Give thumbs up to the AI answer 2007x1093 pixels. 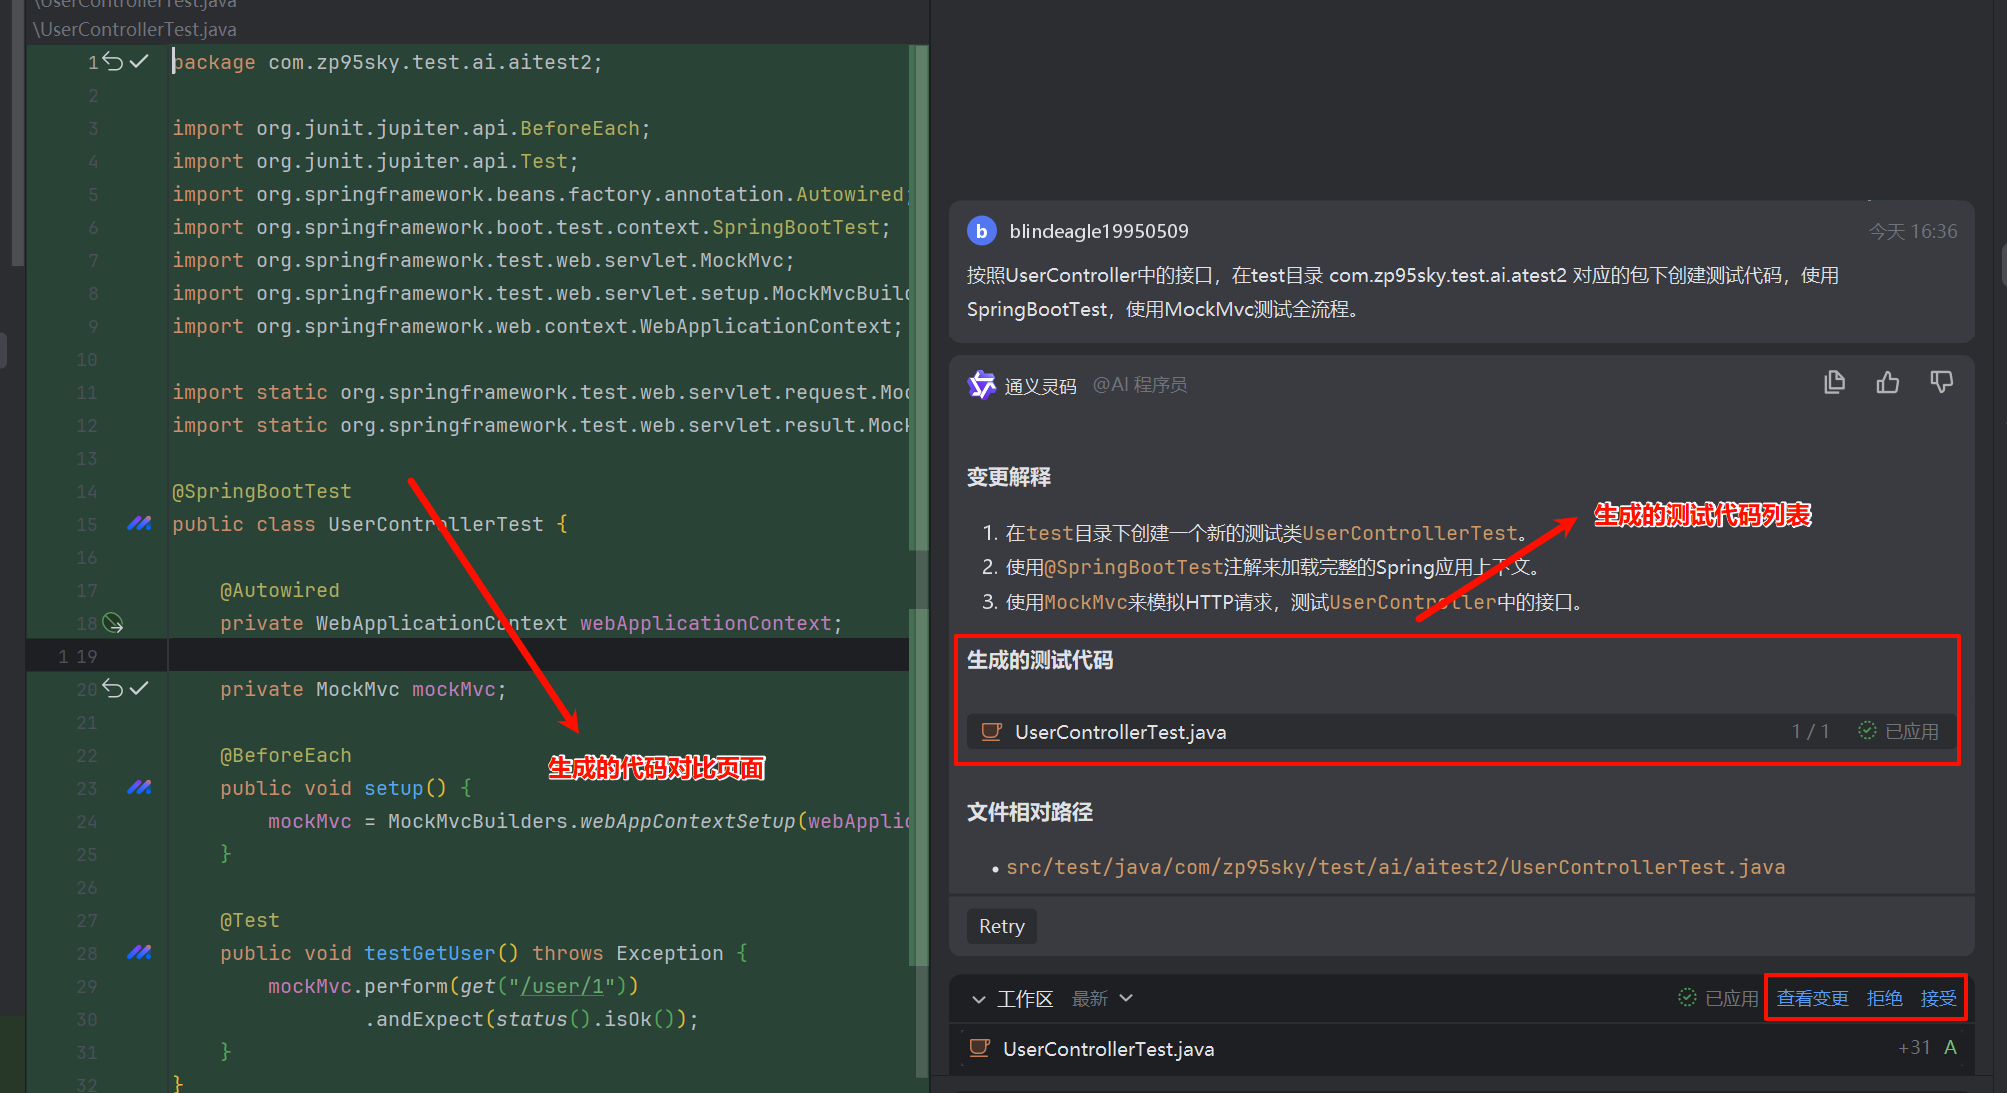pyautogui.click(x=1888, y=382)
